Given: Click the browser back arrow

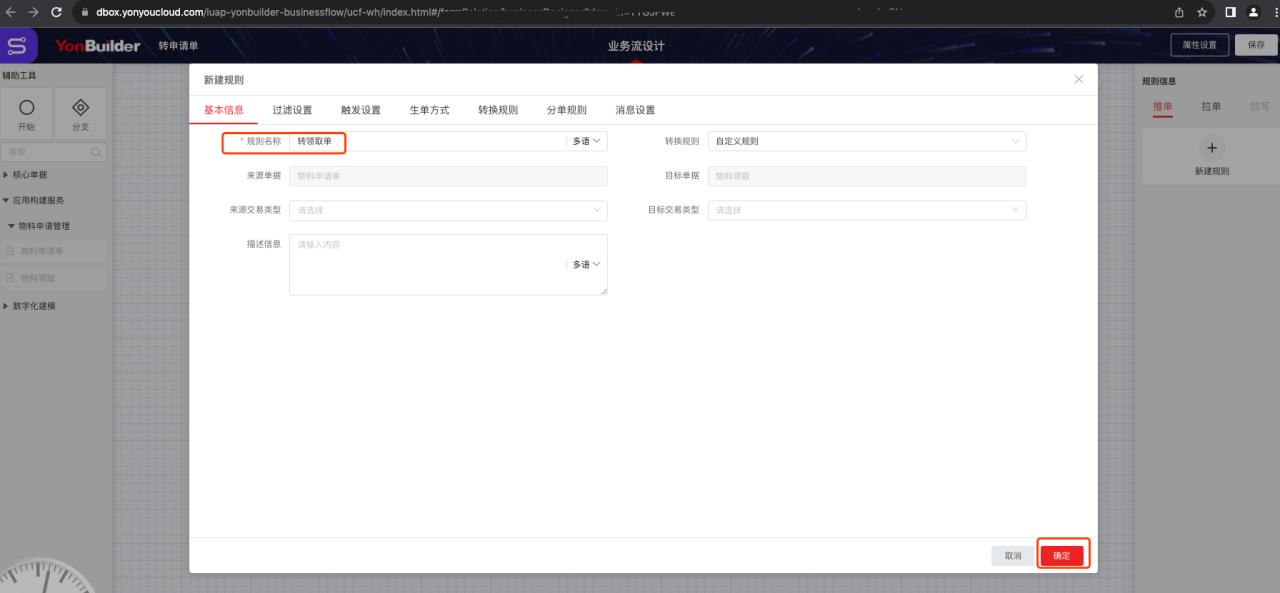Looking at the screenshot, I should point(11,12).
